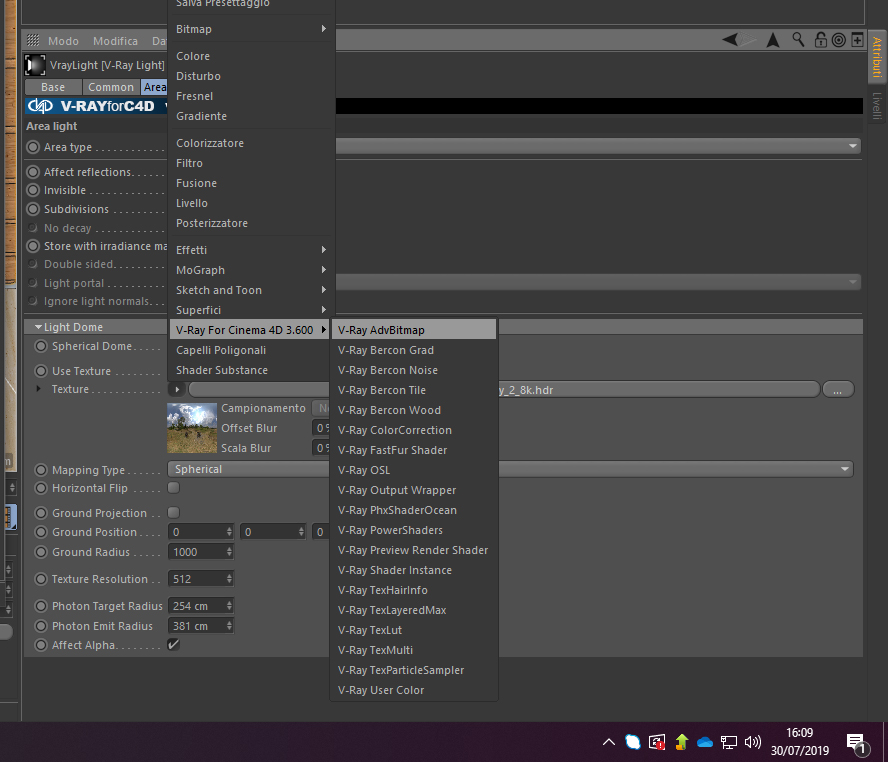The height and width of the screenshot is (762, 888).
Task: Switch to the Common tab
Action: point(111,87)
